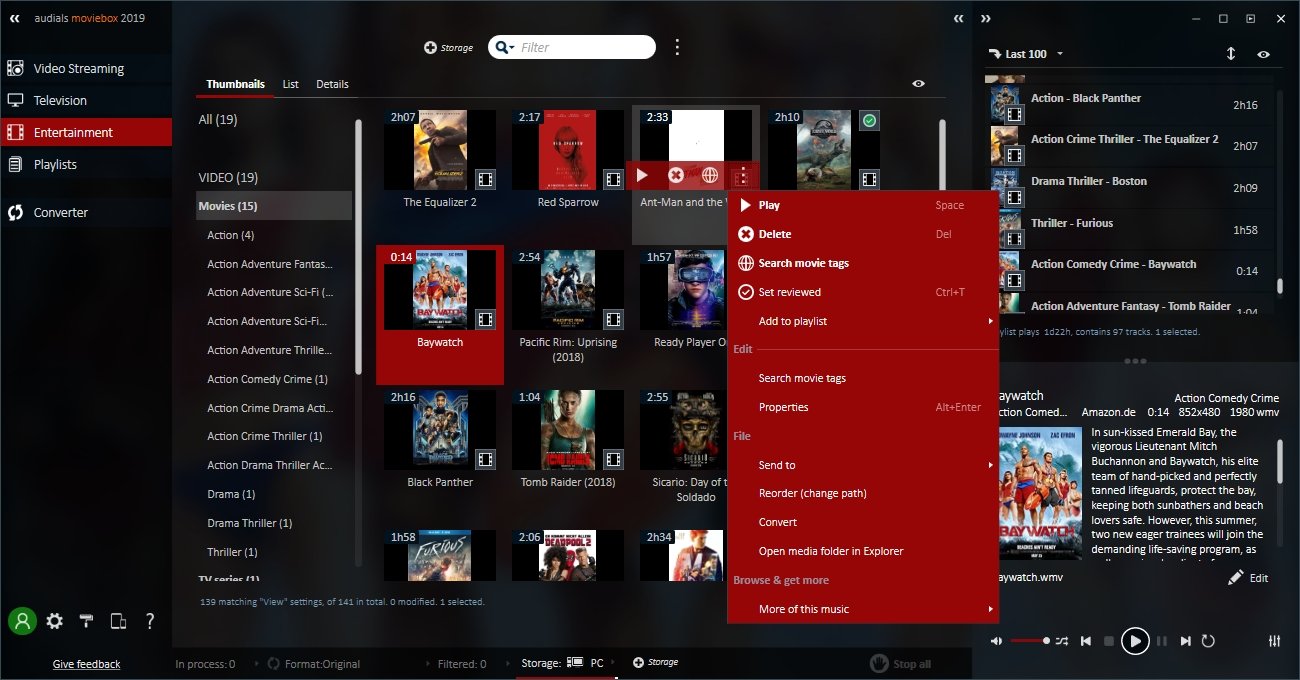The width and height of the screenshot is (1300, 680).
Task: Open the Last 100 playlist dropdown
Action: point(1026,54)
